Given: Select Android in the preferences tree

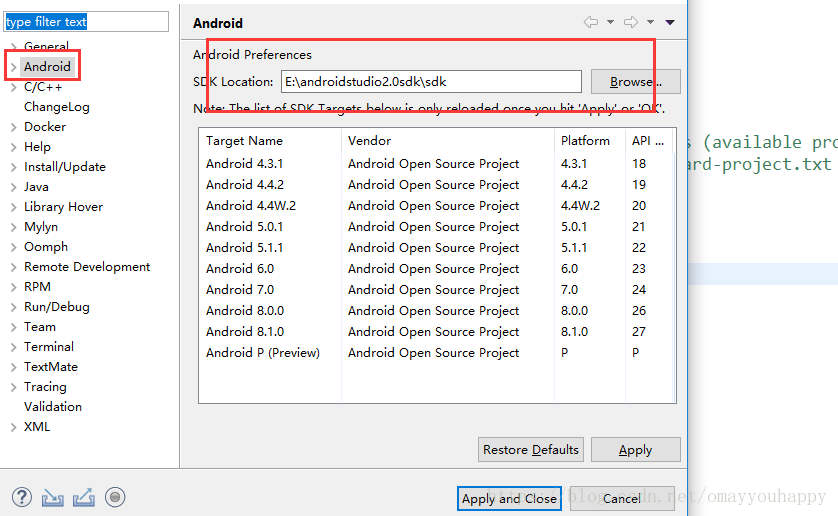Looking at the screenshot, I should [x=47, y=66].
